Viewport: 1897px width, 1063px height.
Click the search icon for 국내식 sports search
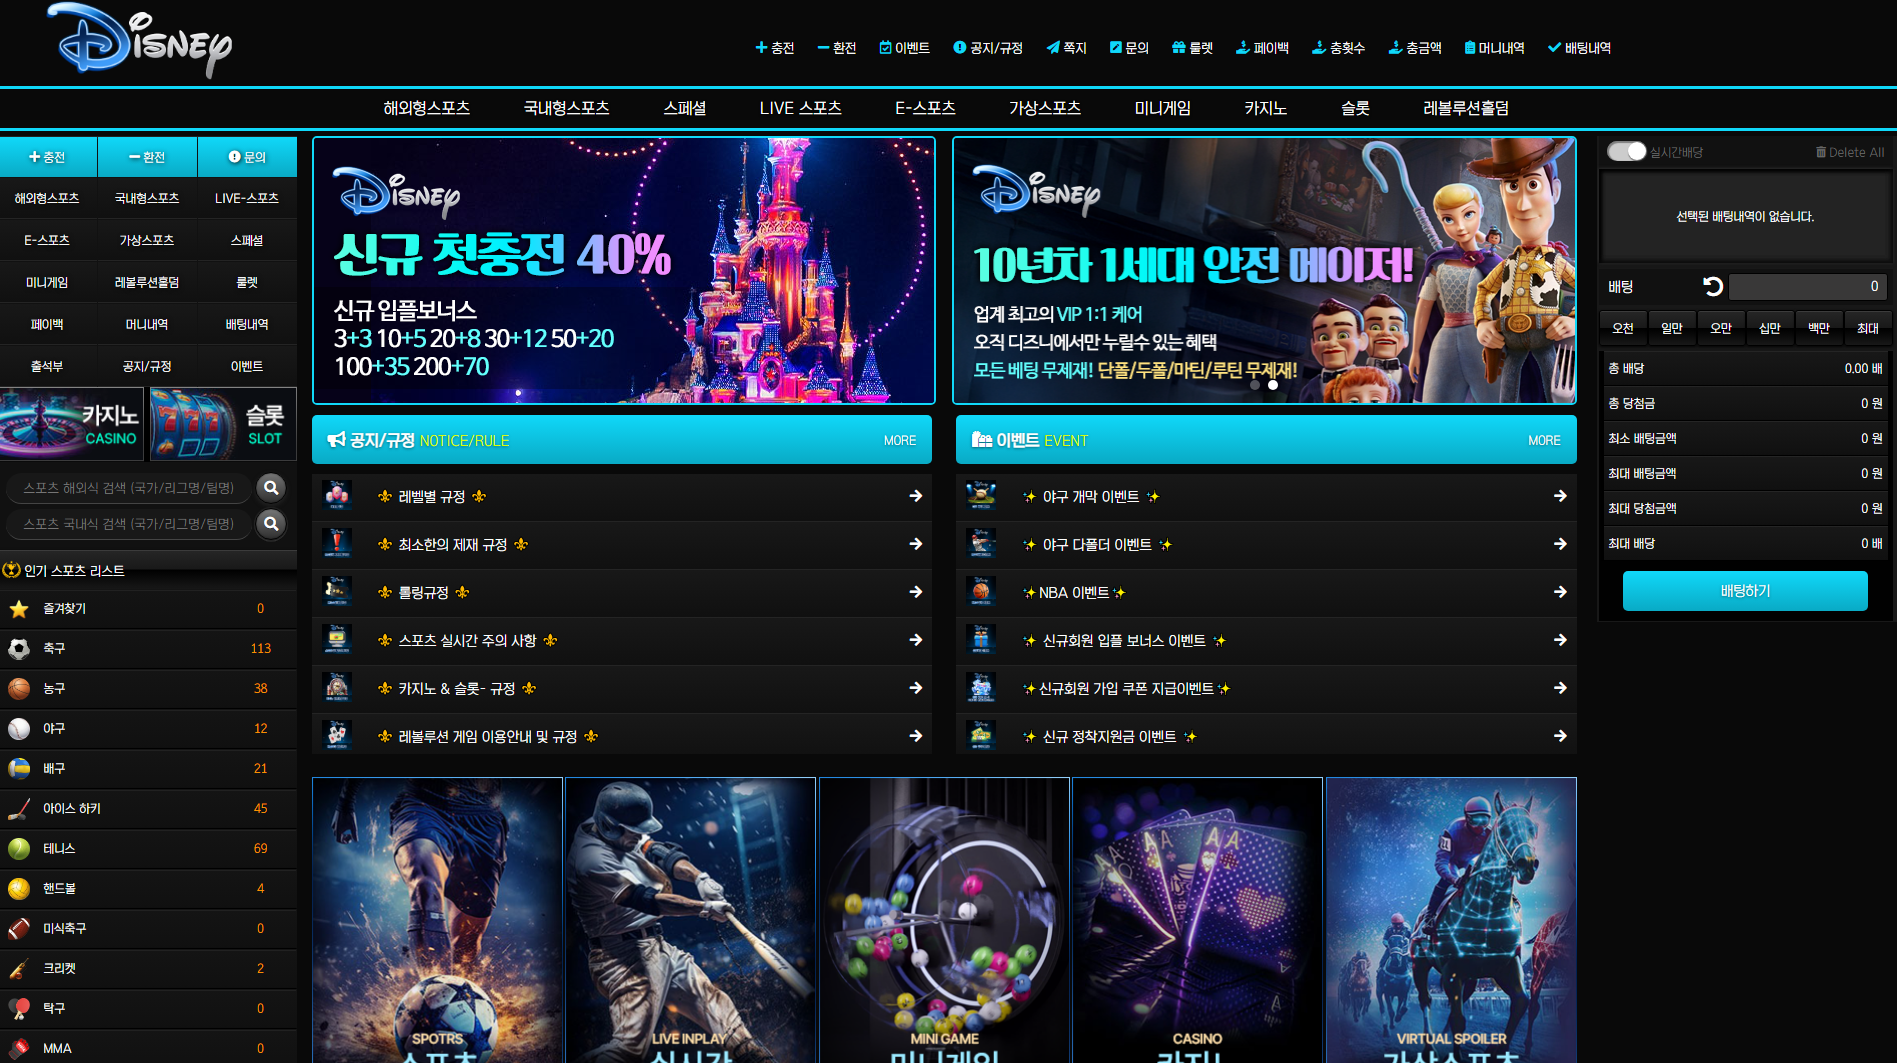click(x=271, y=523)
